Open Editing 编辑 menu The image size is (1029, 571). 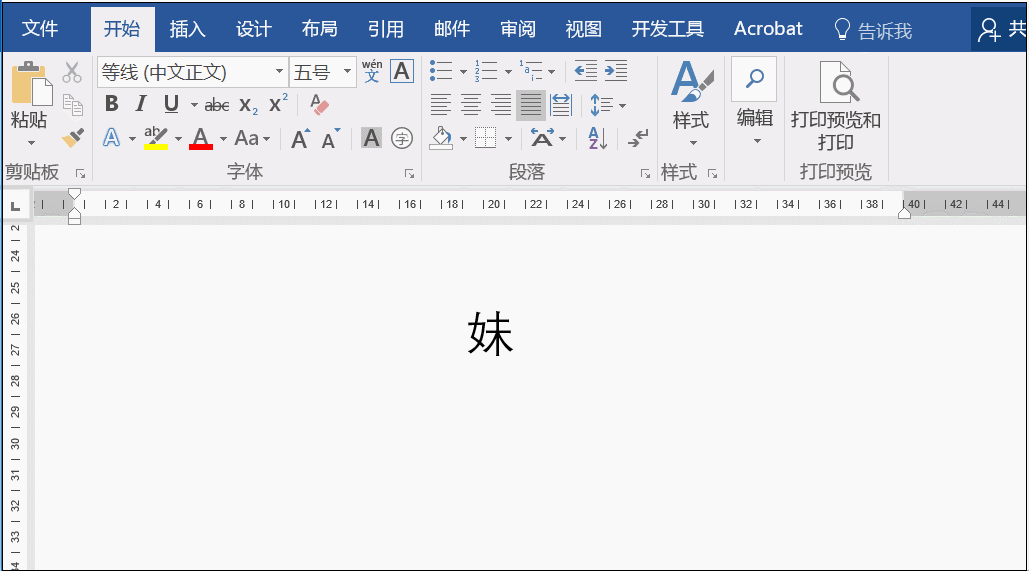tap(755, 102)
